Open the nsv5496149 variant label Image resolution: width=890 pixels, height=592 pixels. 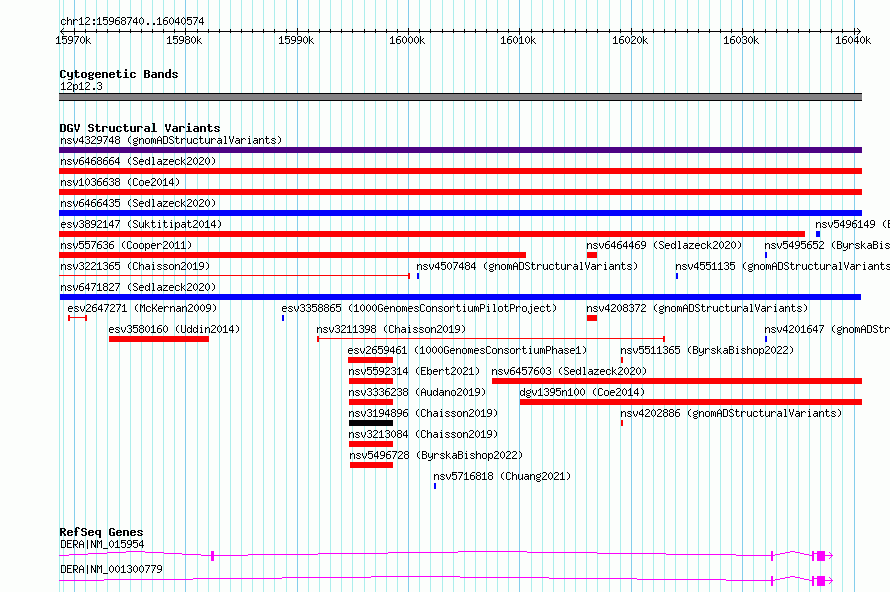click(853, 224)
